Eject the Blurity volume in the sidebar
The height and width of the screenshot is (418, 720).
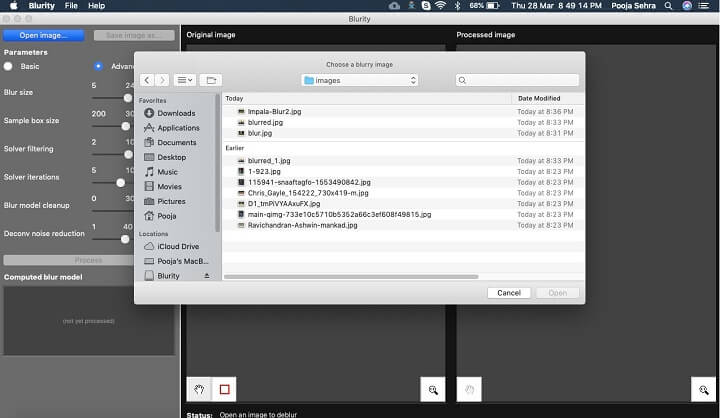click(x=207, y=276)
